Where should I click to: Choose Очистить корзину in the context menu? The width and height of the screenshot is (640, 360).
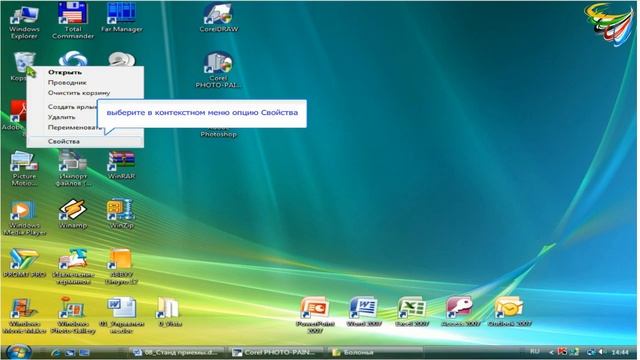pyautogui.click(x=85, y=93)
